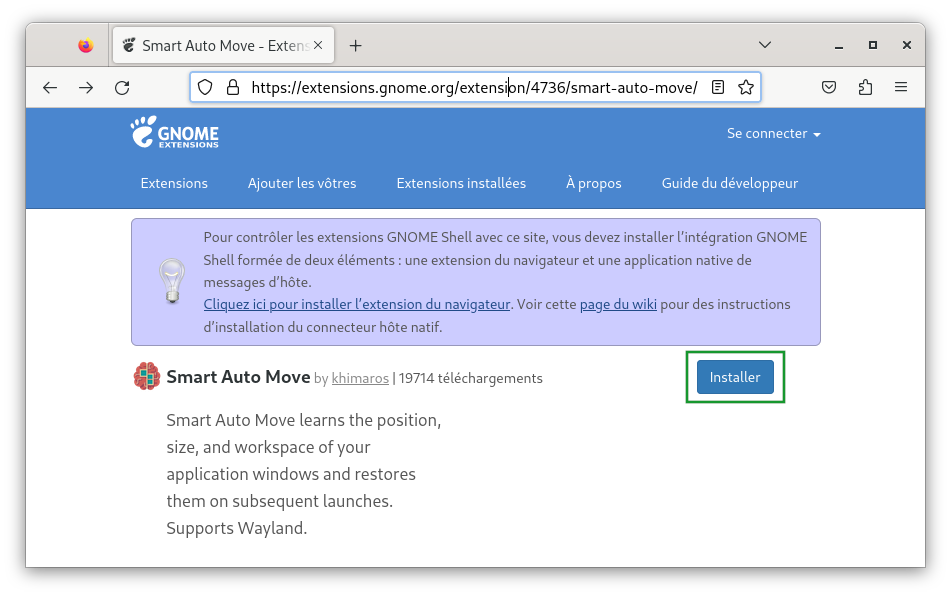Open author khimaros profile link
This screenshot has width=951, height=596.
tap(360, 378)
